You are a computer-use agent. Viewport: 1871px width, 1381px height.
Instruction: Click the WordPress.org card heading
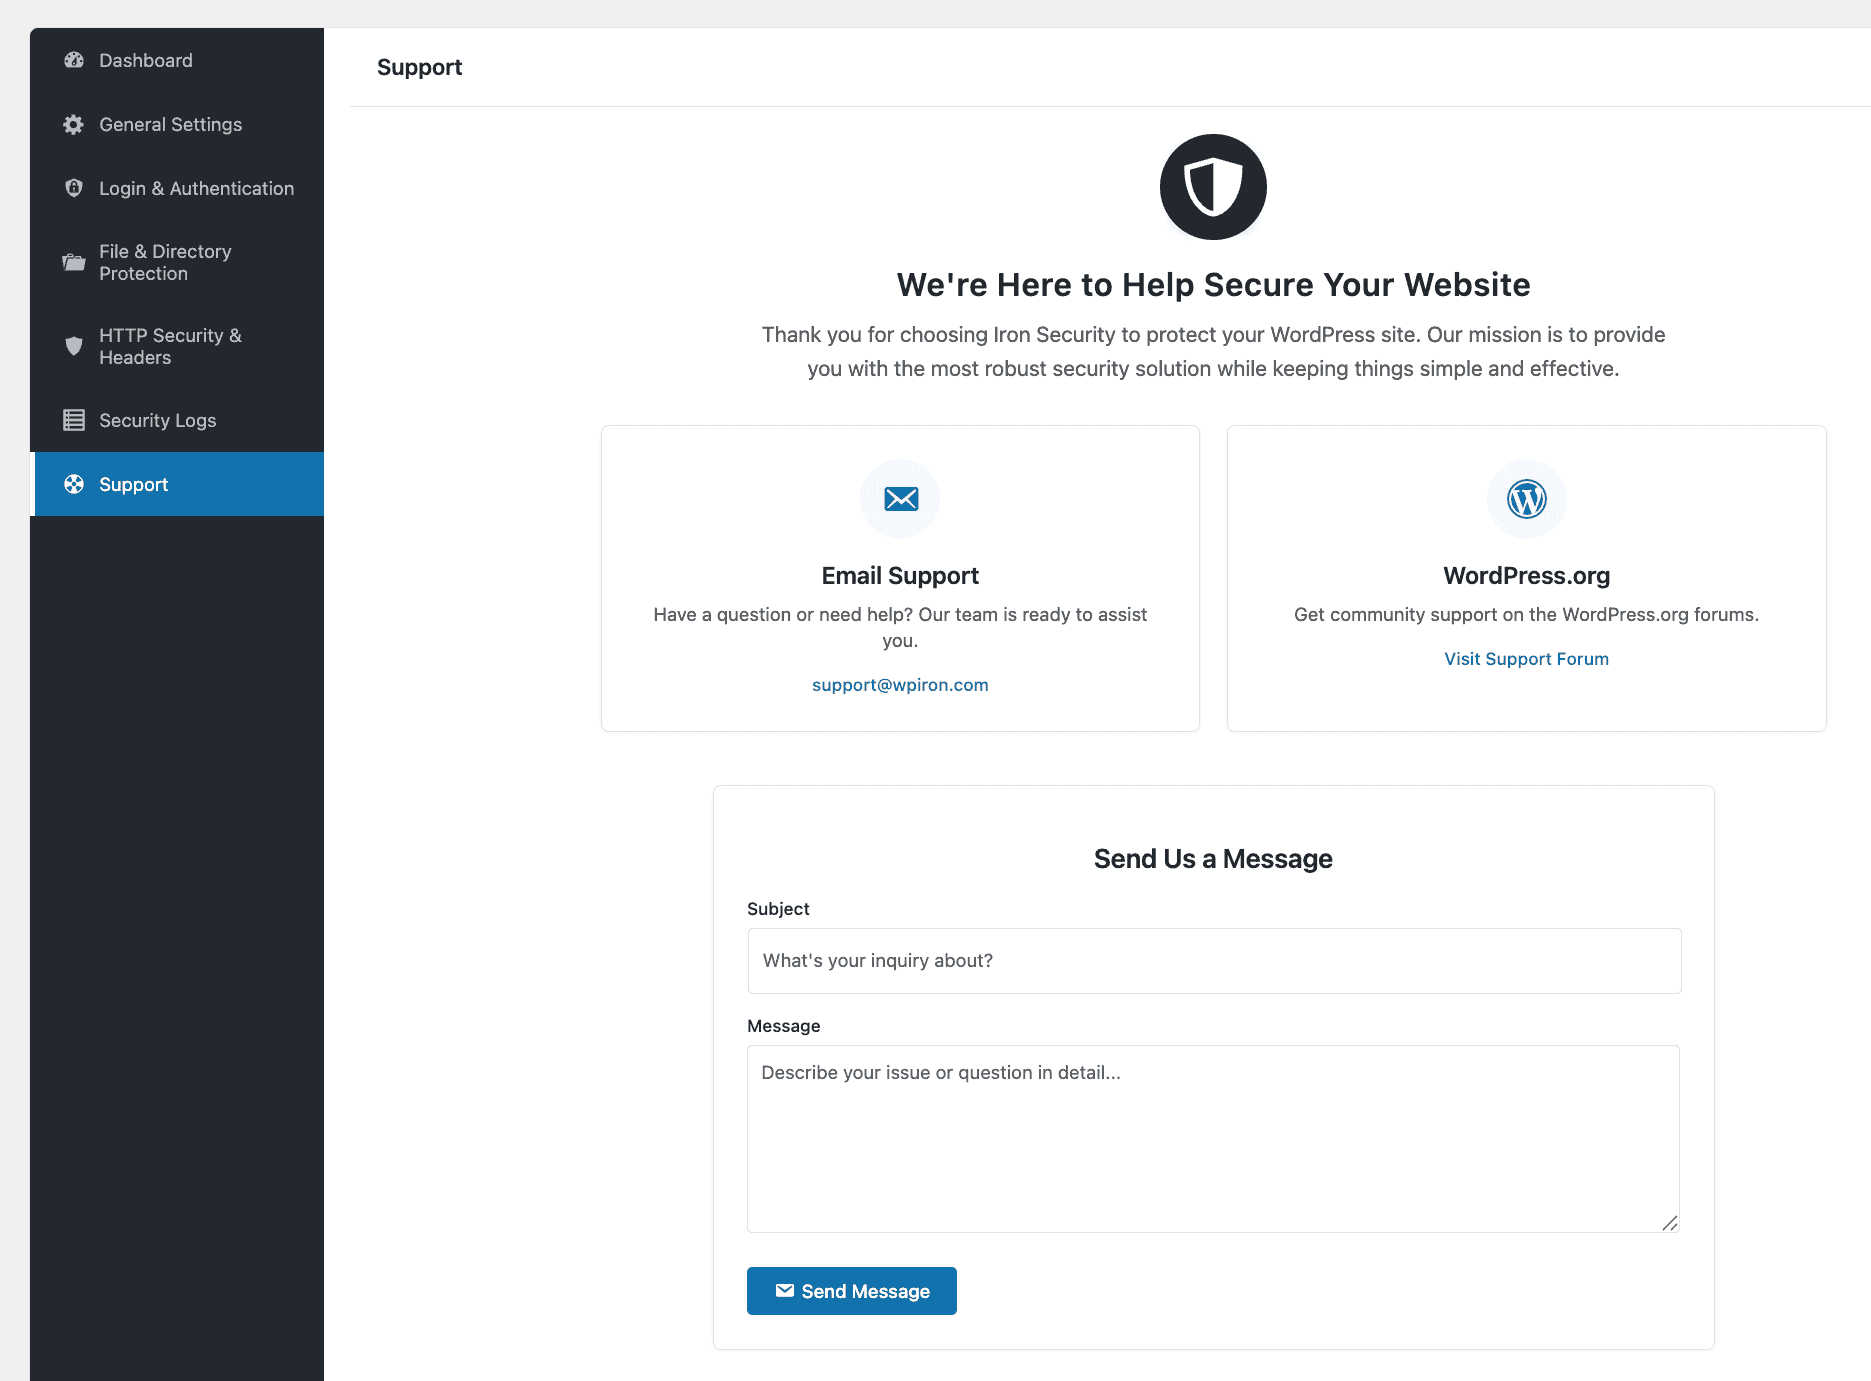[x=1526, y=576]
